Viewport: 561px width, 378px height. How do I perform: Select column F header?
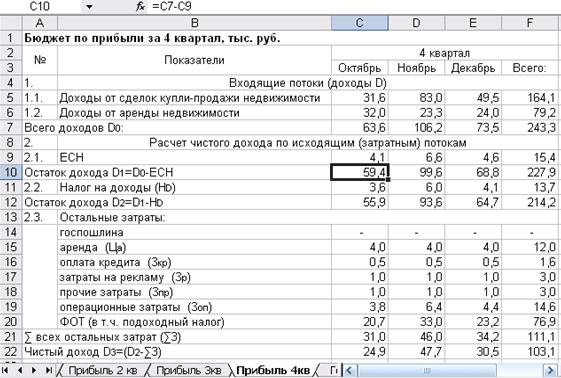click(530, 23)
